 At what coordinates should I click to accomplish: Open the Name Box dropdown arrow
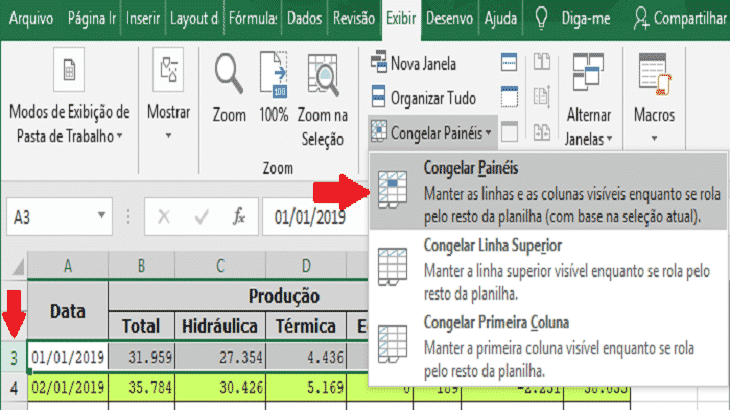coord(101,215)
